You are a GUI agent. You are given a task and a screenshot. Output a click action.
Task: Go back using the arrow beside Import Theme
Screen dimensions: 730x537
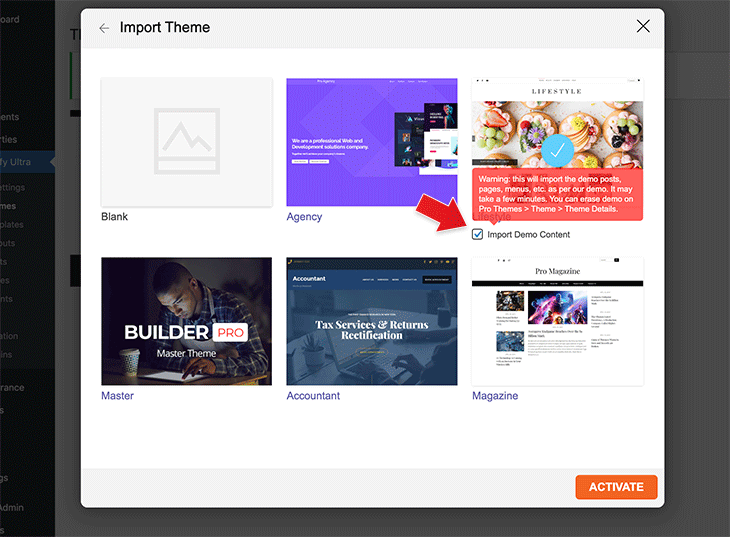[x=104, y=28]
